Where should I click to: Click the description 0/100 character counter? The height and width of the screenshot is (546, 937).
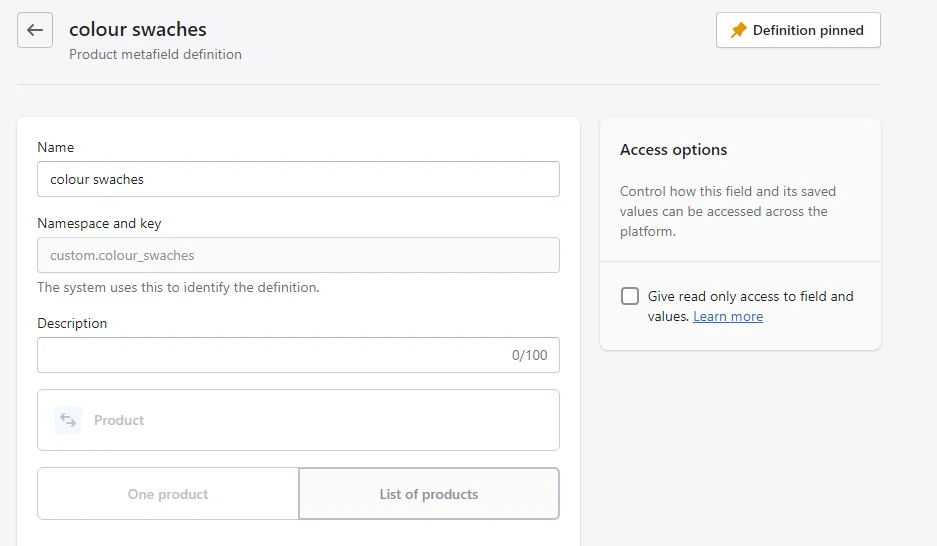tap(529, 355)
